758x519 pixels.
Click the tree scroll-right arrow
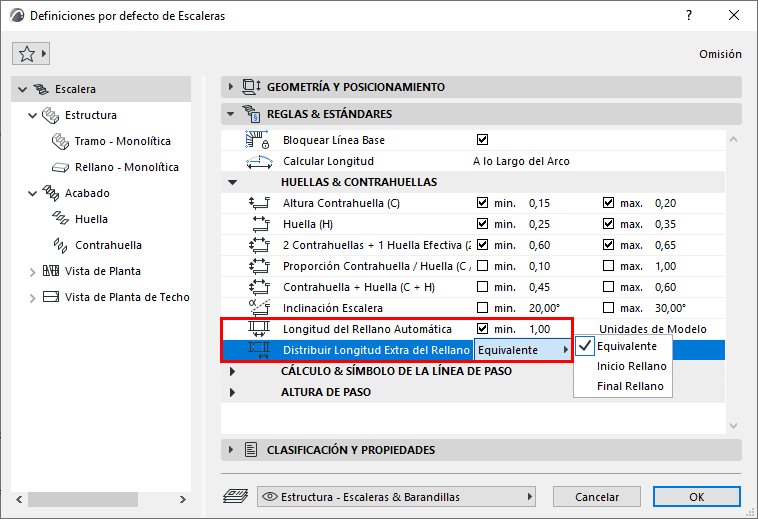(183, 499)
